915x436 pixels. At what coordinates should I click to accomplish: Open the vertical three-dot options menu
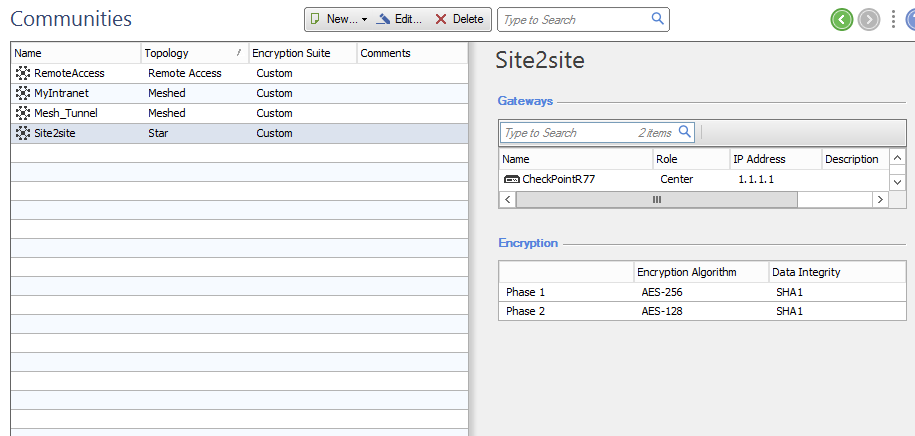(x=893, y=20)
